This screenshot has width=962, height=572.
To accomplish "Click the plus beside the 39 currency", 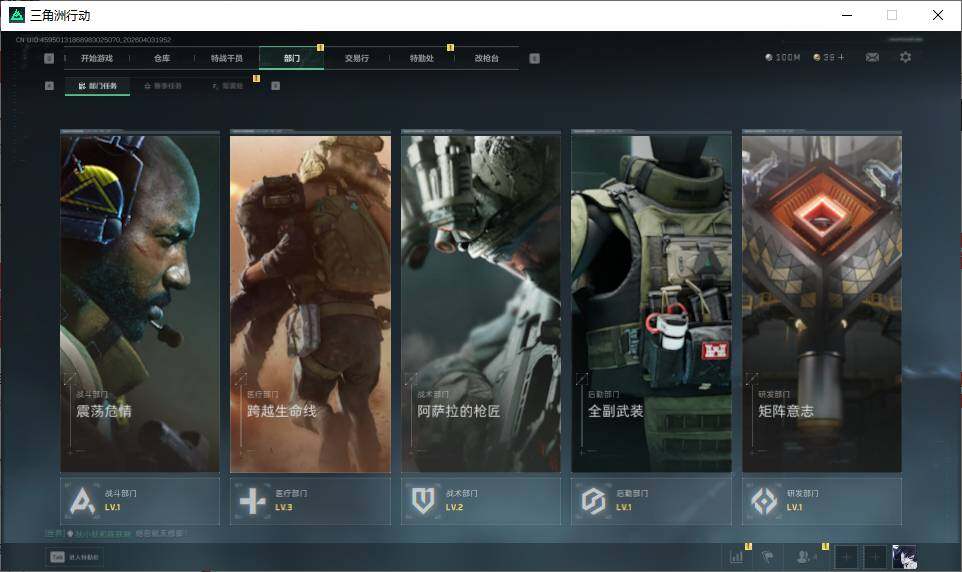I will tap(841, 58).
